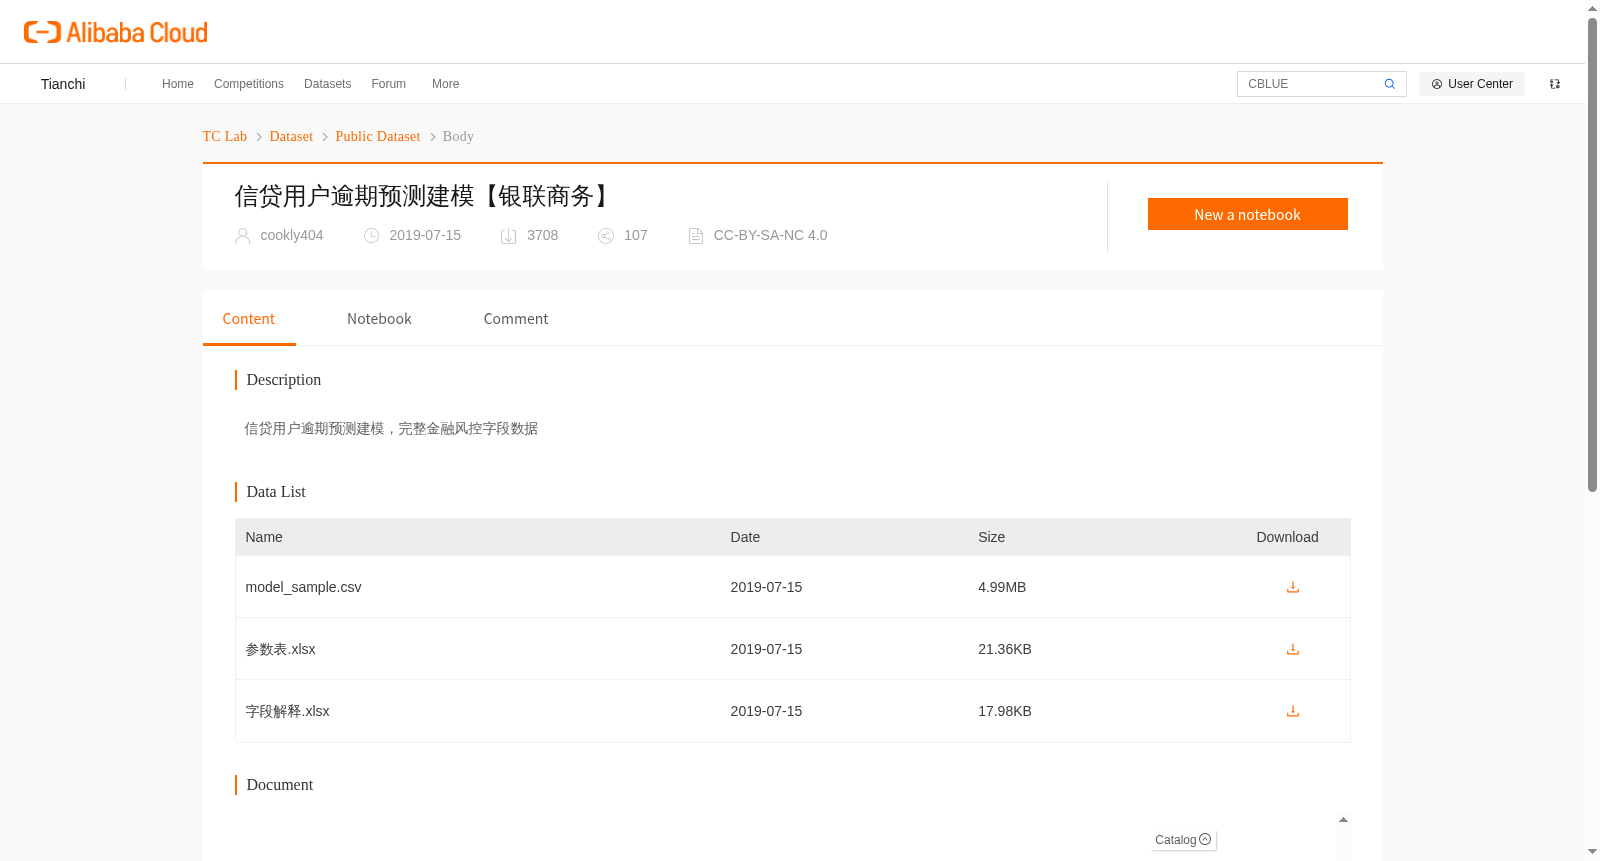The width and height of the screenshot is (1600, 861).
Task: Click the file name 字段解释.xlsx
Action: [x=287, y=711]
